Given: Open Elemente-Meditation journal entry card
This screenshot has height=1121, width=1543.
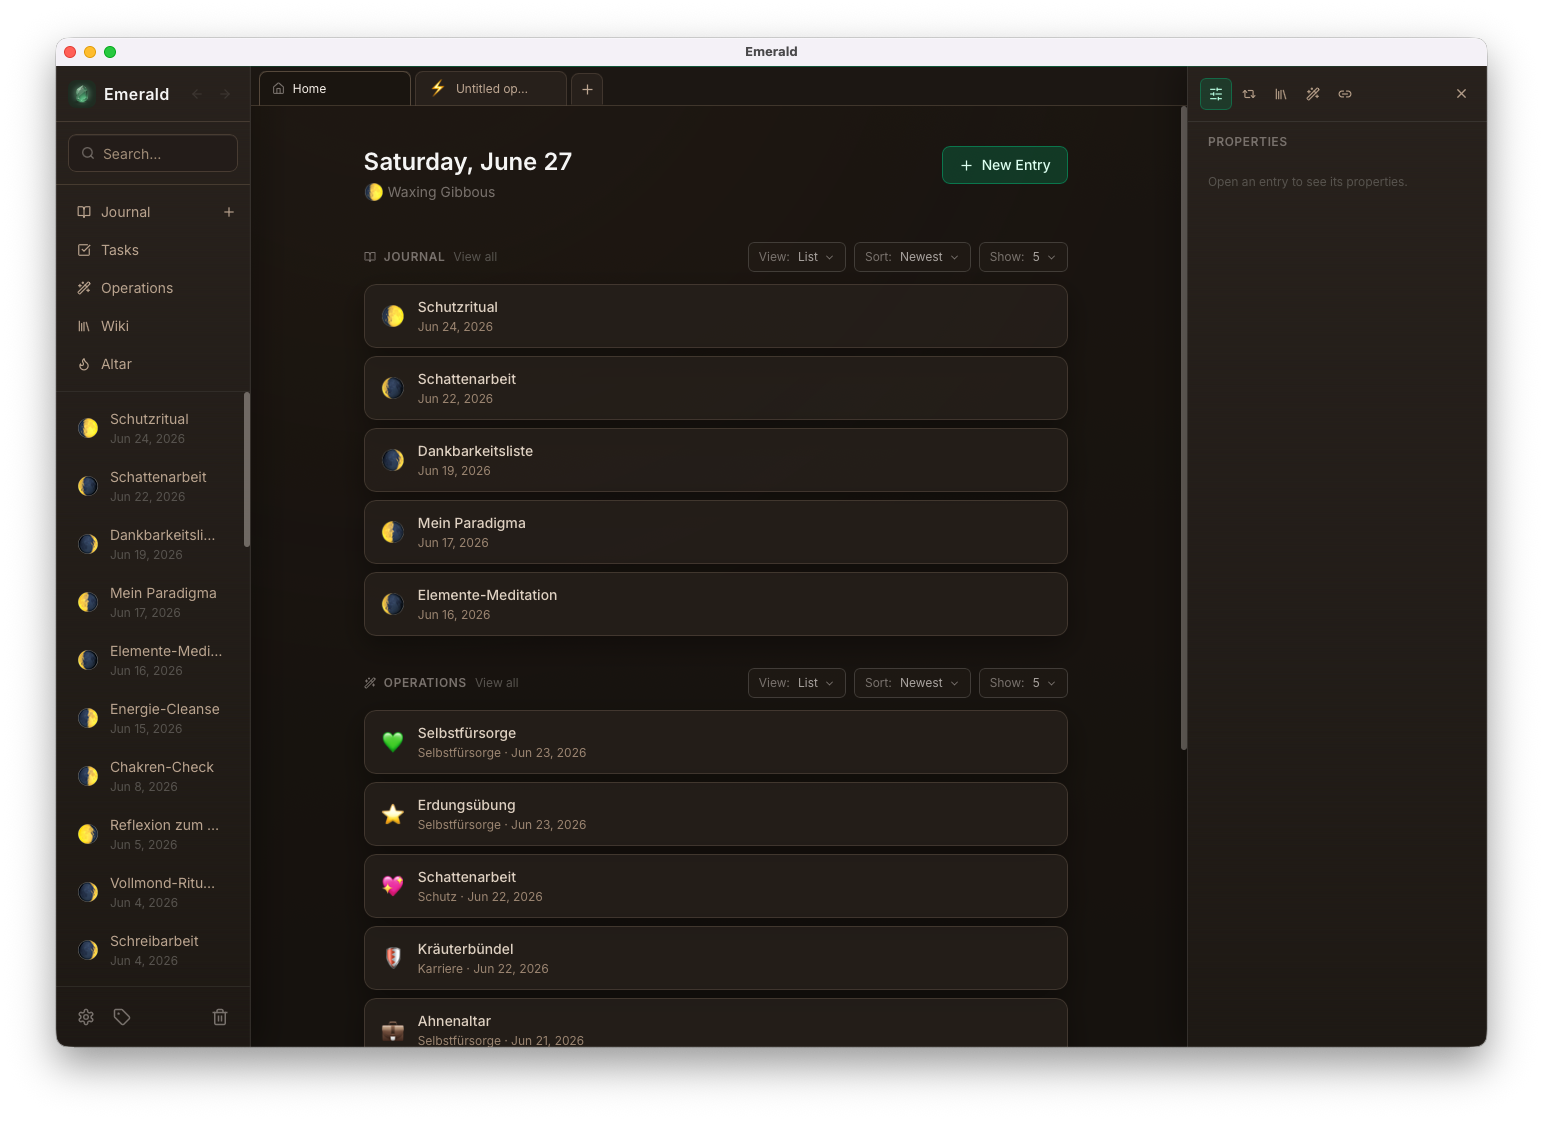Looking at the screenshot, I should 716,604.
